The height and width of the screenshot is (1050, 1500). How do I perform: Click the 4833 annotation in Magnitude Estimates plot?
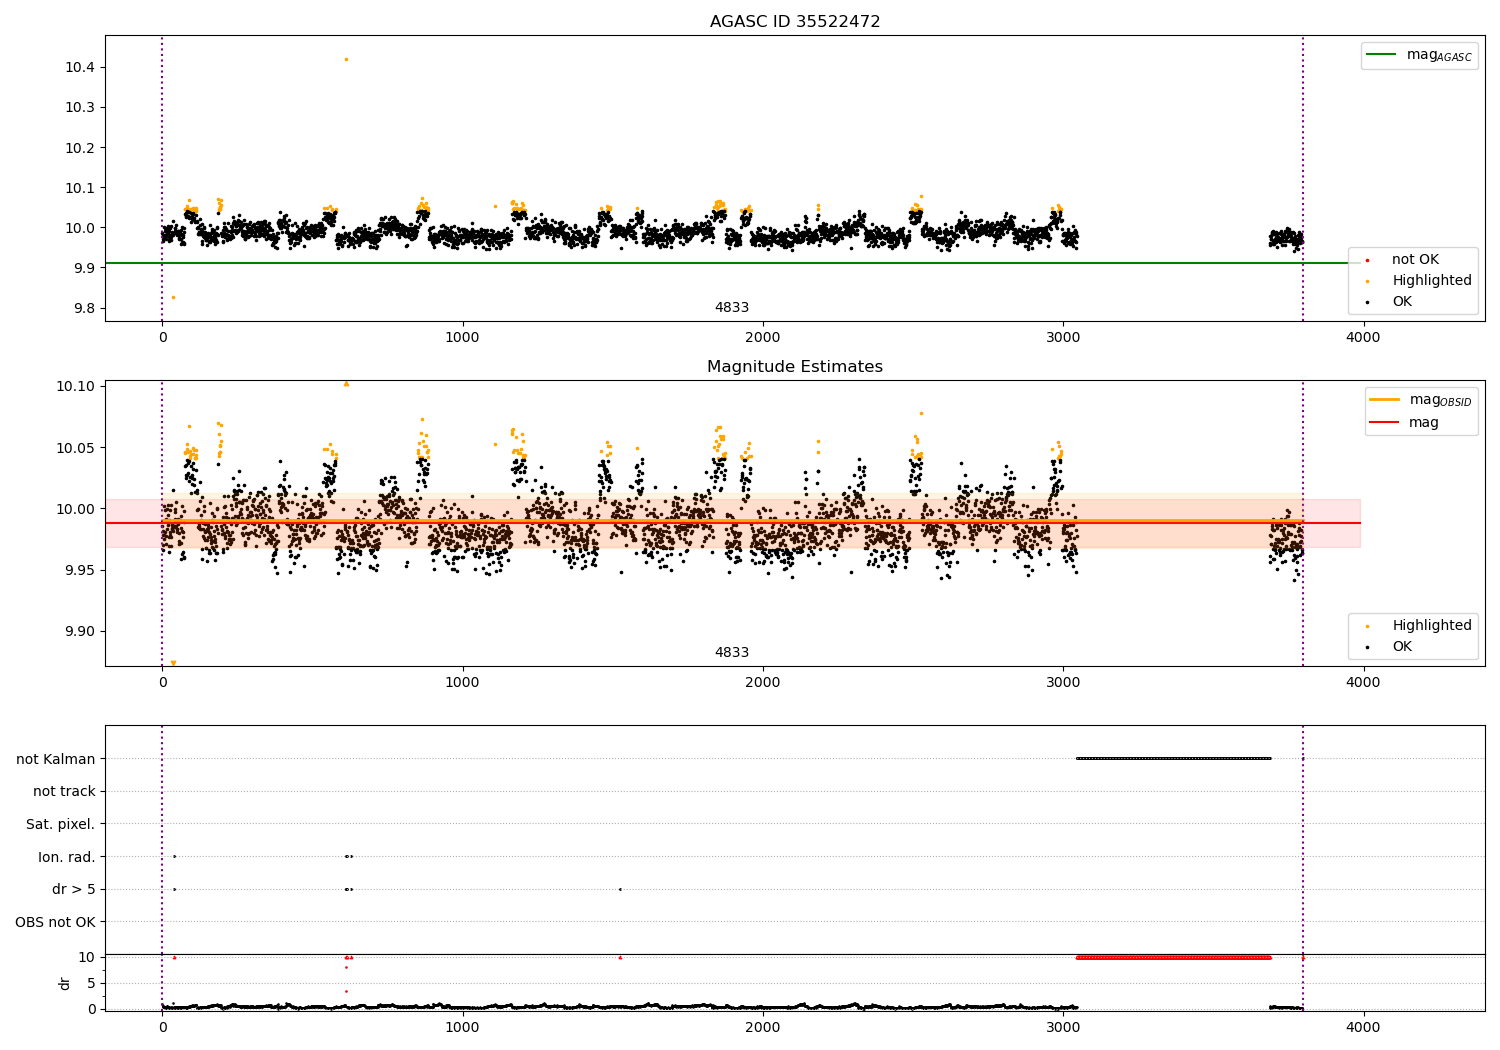(x=731, y=653)
